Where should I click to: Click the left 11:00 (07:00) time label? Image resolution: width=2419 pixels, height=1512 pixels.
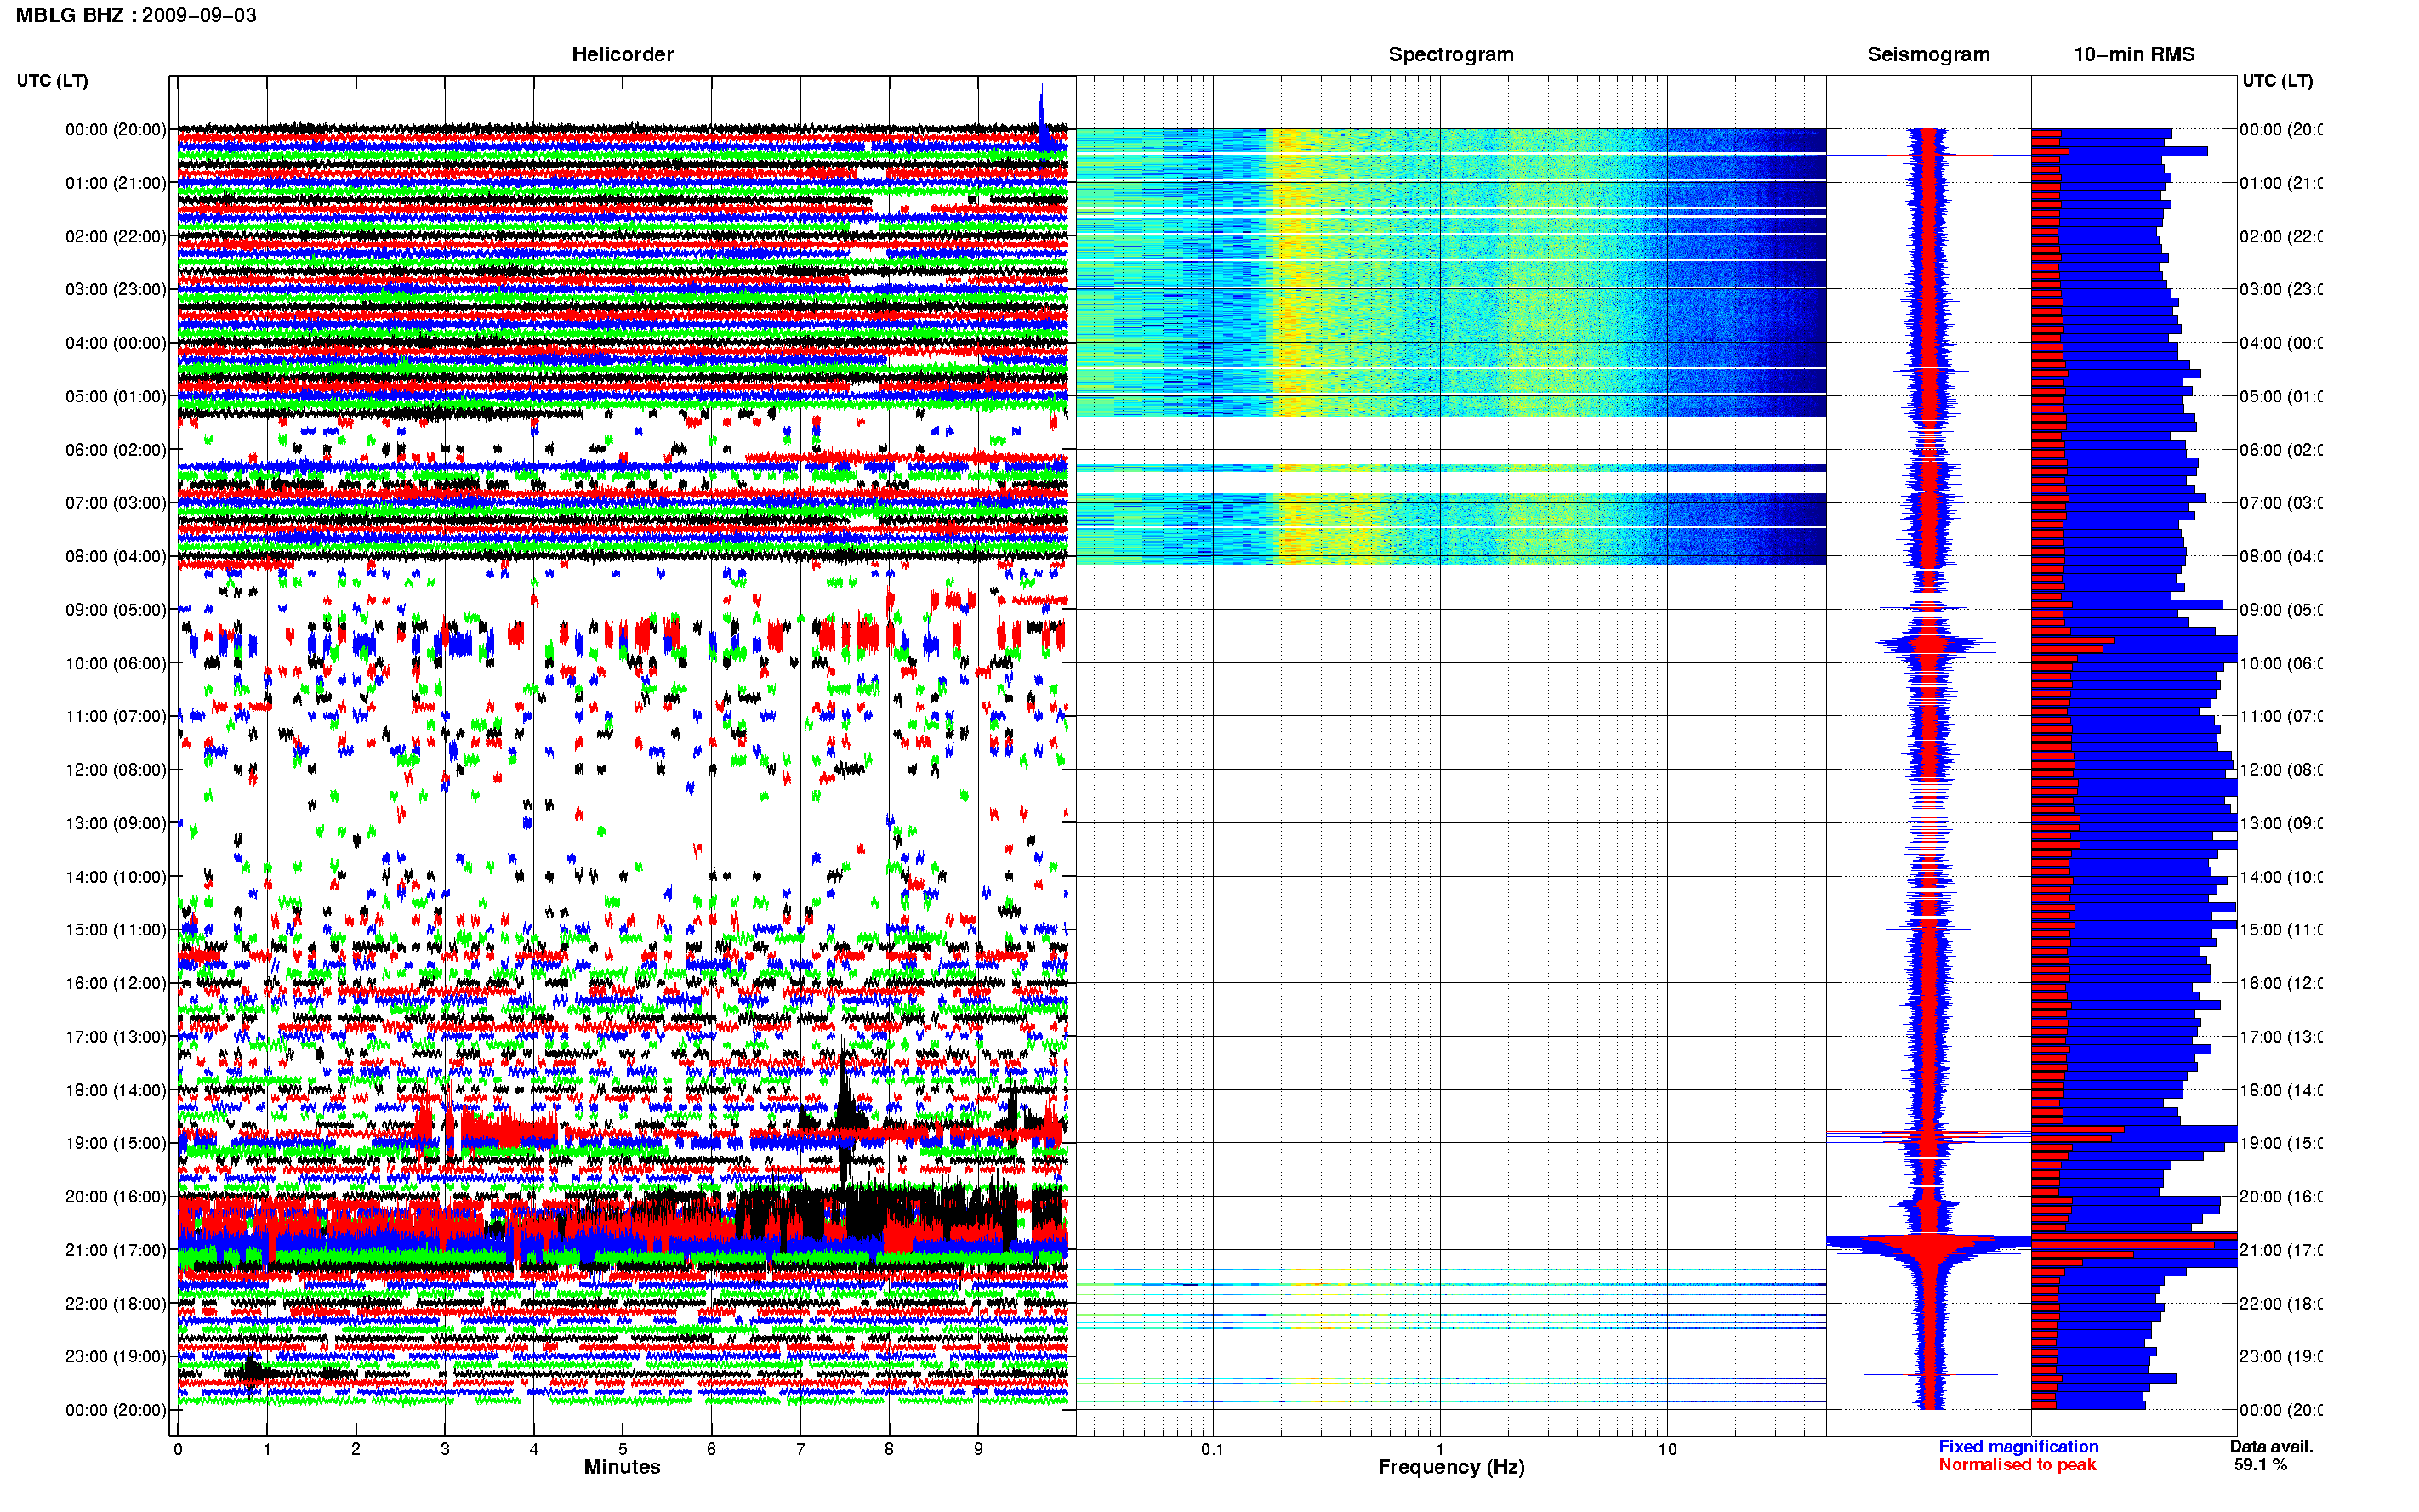tap(115, 716)
